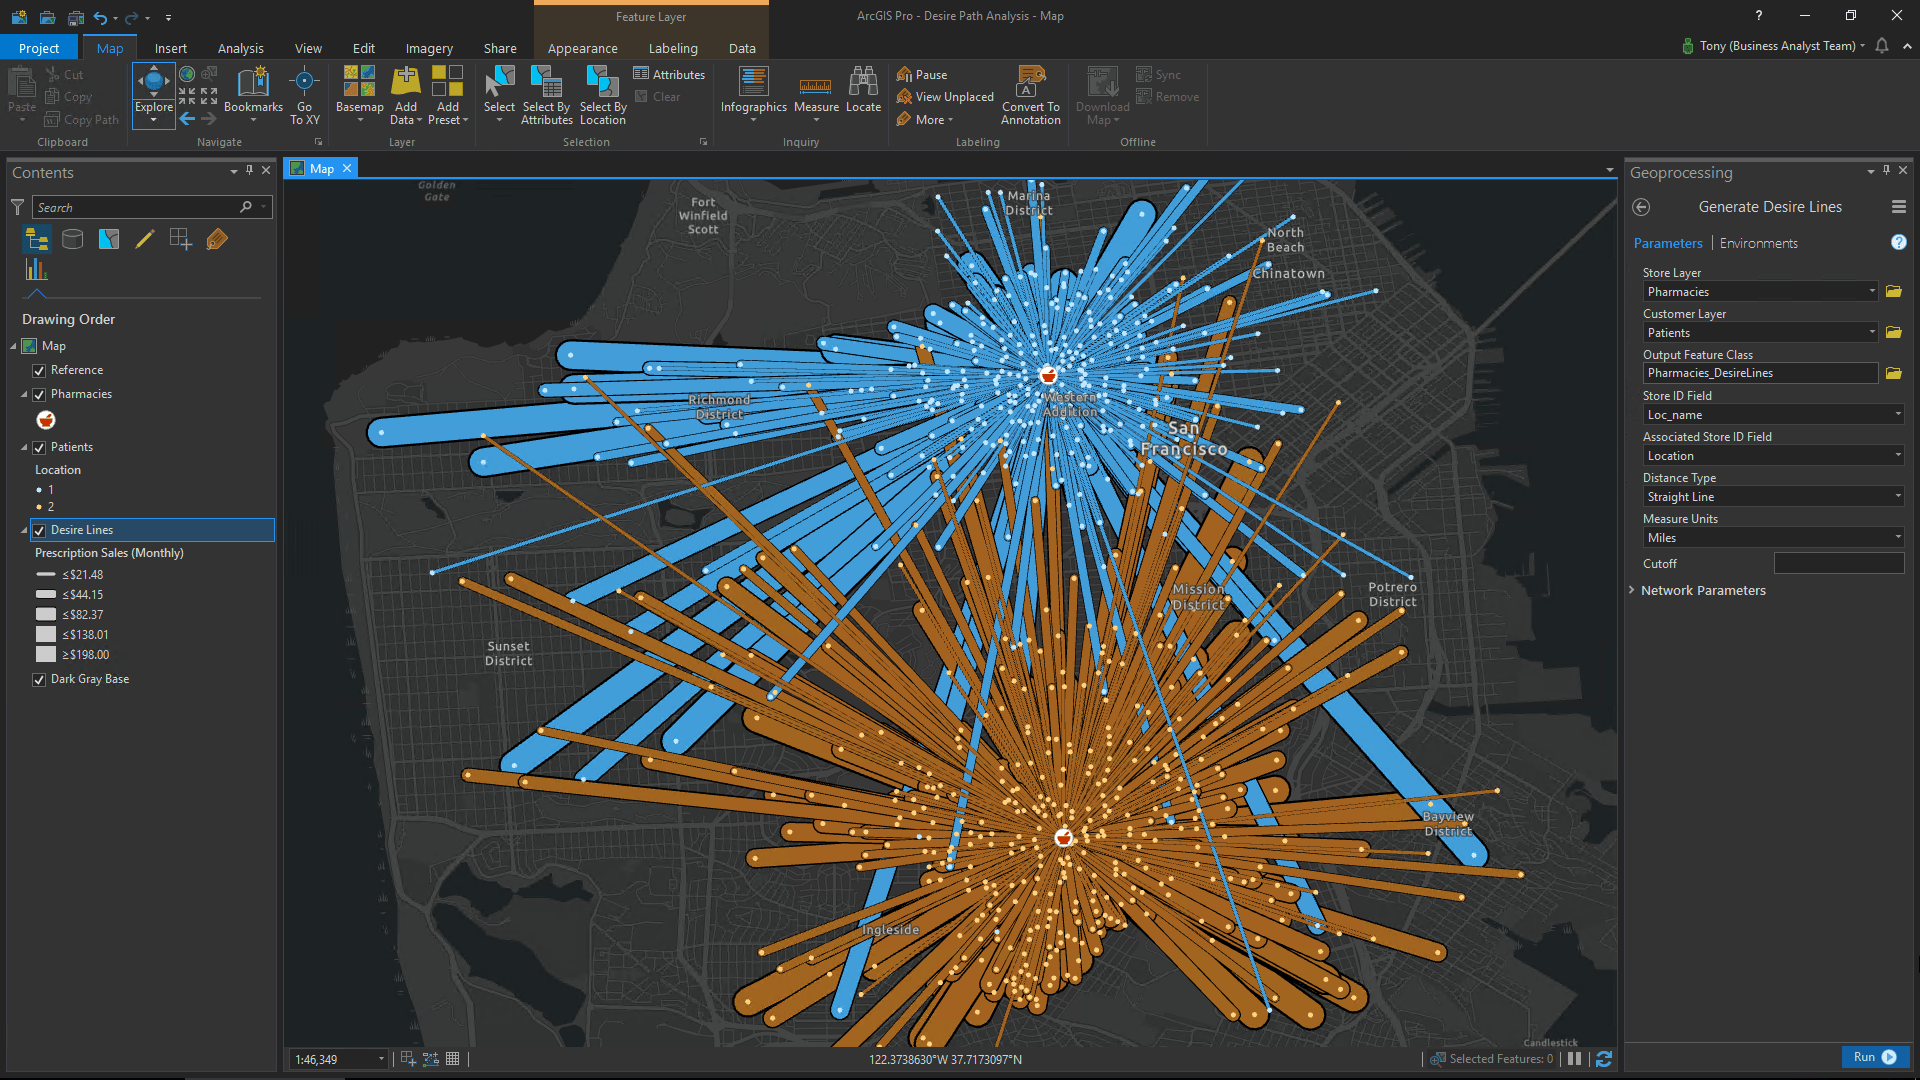Open the Store ID Field dropdown
This screenshot has width=1920, height=1080.
[1898, 414]
